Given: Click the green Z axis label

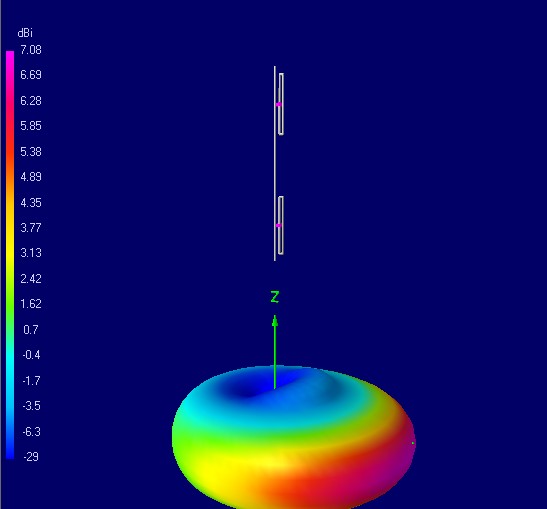Looking at the screenshot, I should point(275,297).
